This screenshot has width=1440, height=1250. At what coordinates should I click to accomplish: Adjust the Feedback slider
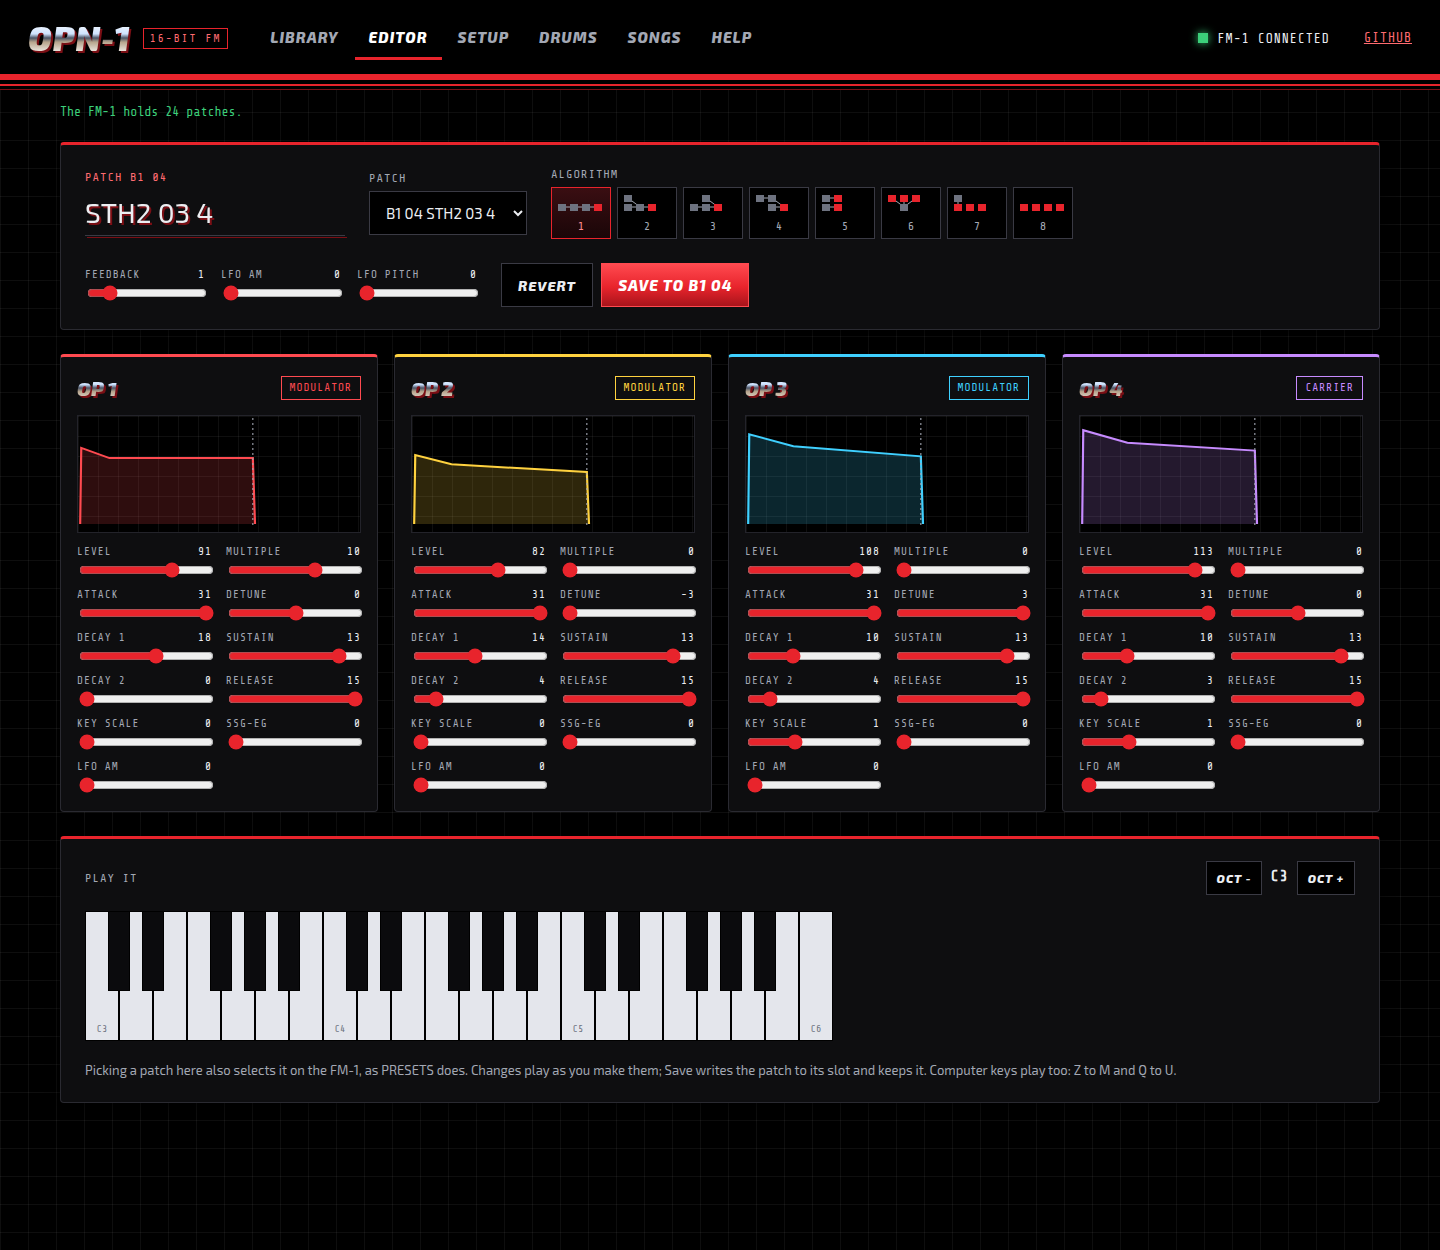(146, 293)
